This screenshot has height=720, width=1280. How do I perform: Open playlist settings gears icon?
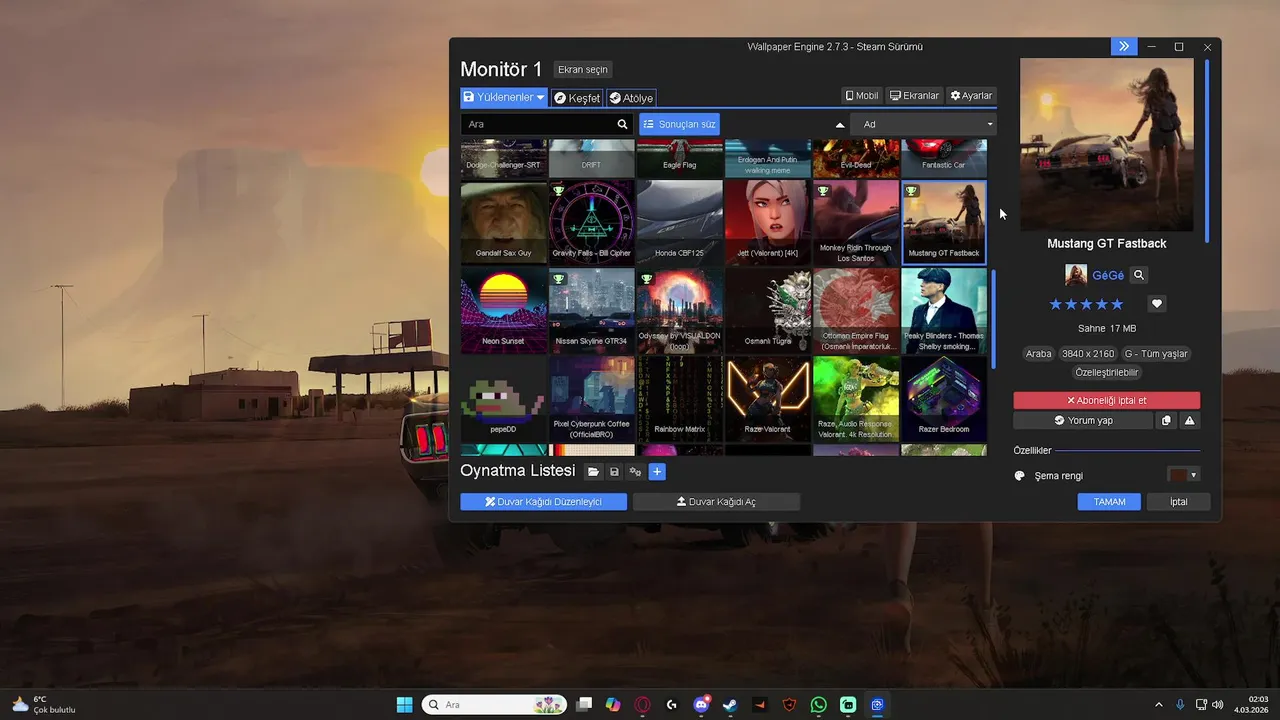635,471
